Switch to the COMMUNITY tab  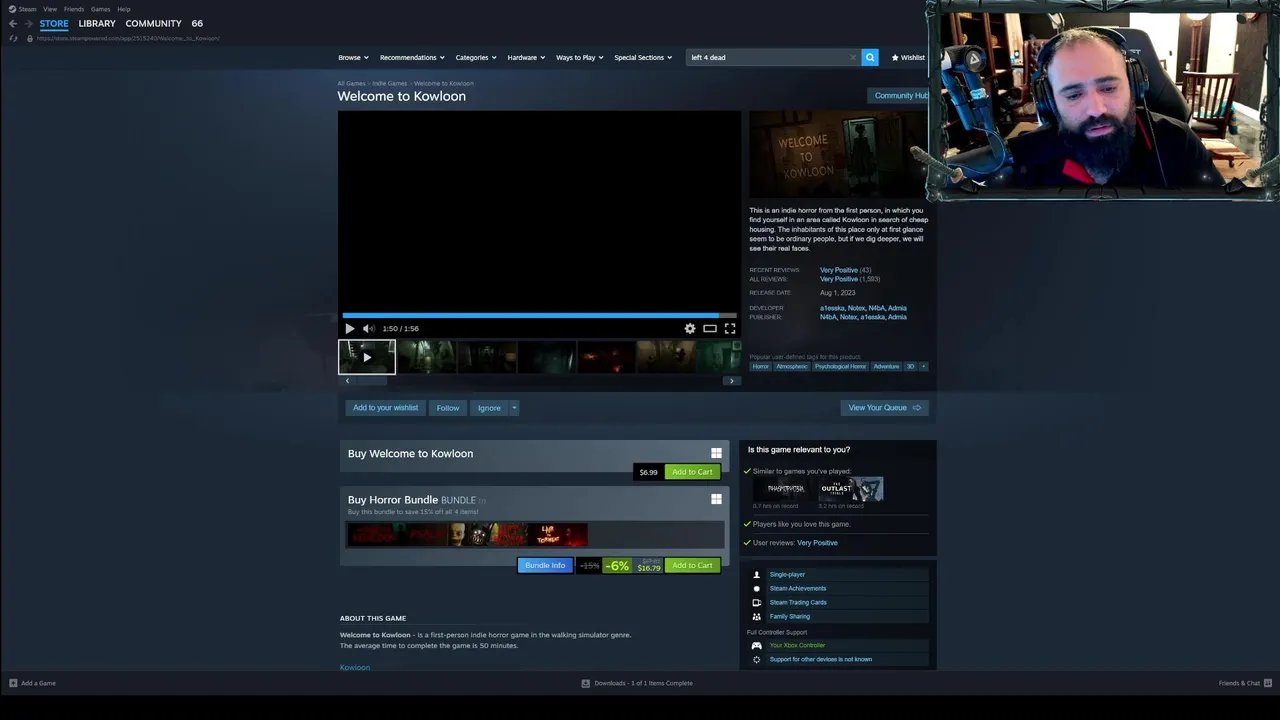click(153, 23)
